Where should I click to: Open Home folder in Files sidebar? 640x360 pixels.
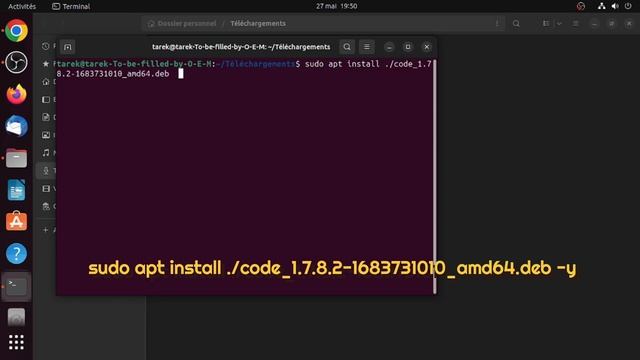[x=46, y=82]
